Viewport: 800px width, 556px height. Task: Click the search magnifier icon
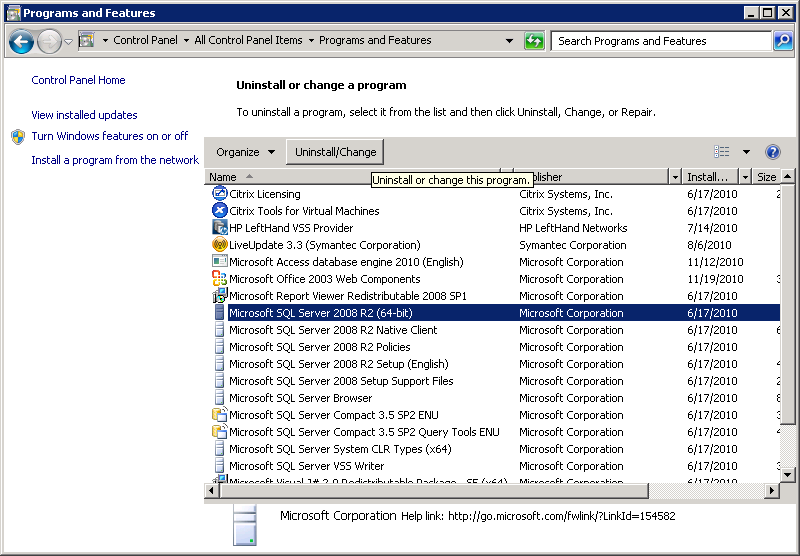(x=783, y=41)
